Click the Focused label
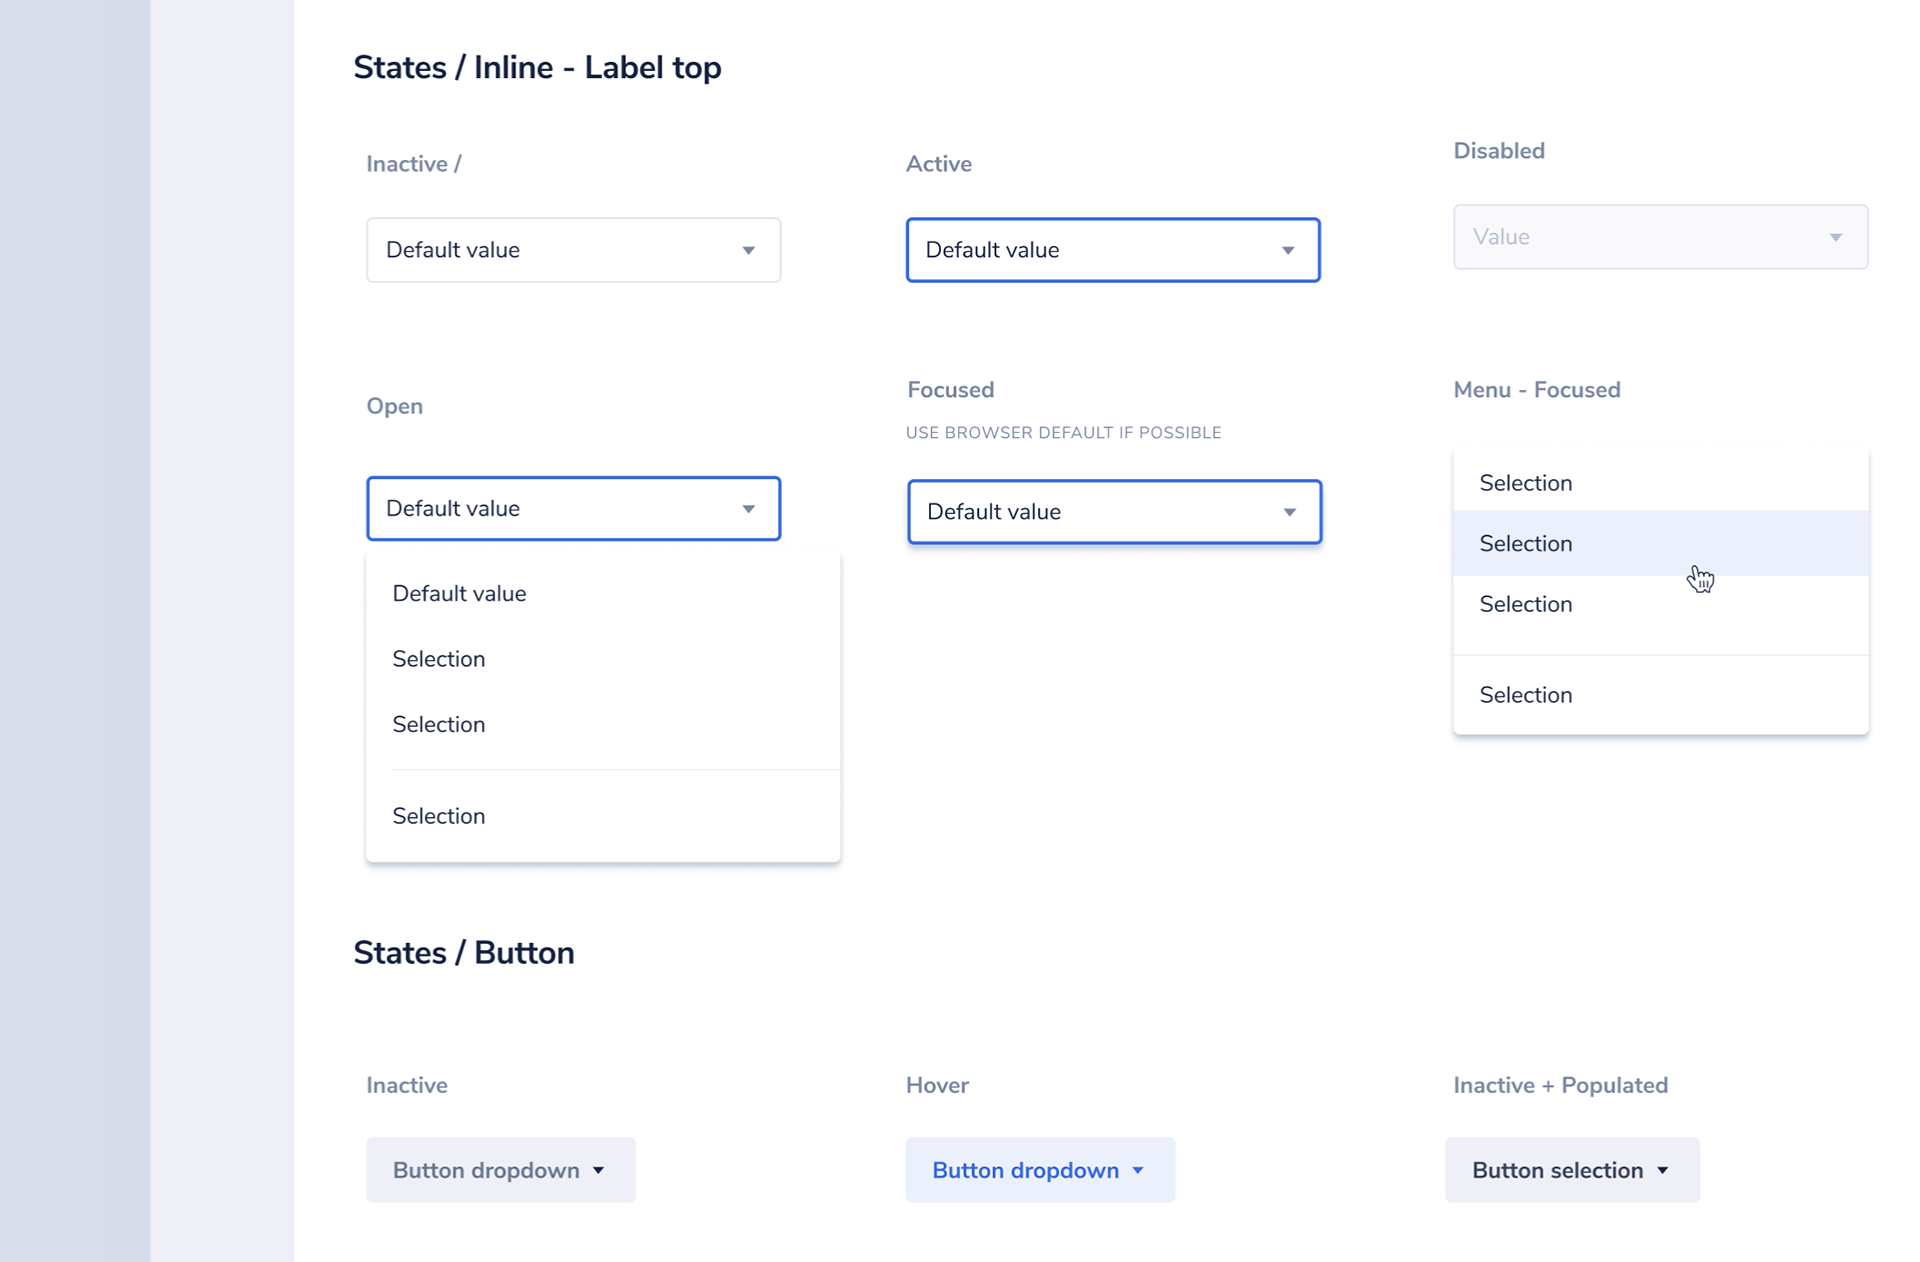This screenshot has width=1920, height=1262. tap(950, 390)
